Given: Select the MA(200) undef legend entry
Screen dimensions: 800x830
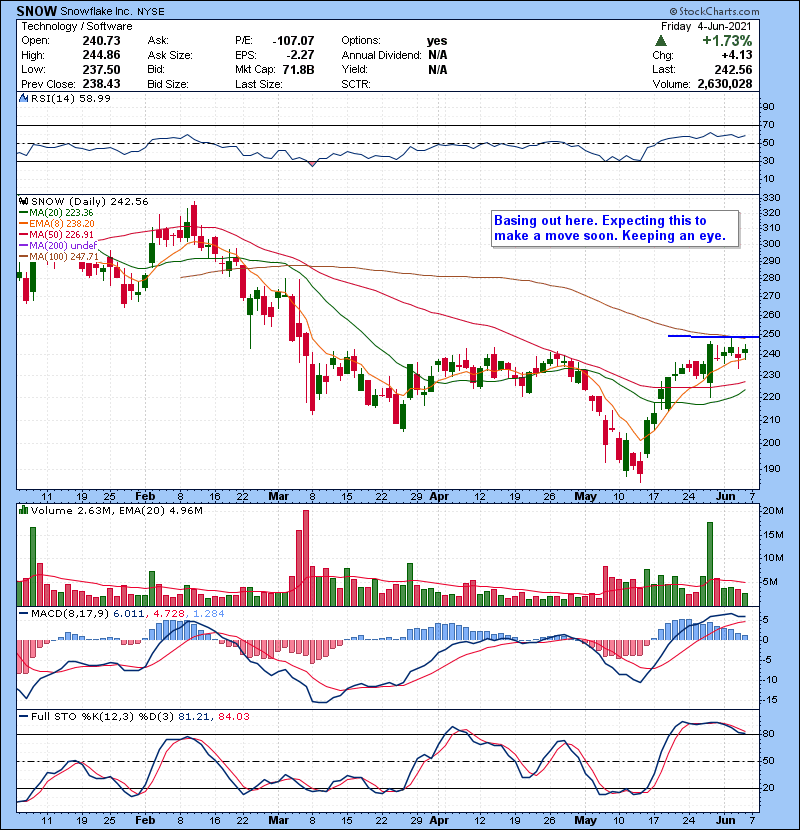Looking at the screenshot, I should pyautogui.click(x=58, y=246).
